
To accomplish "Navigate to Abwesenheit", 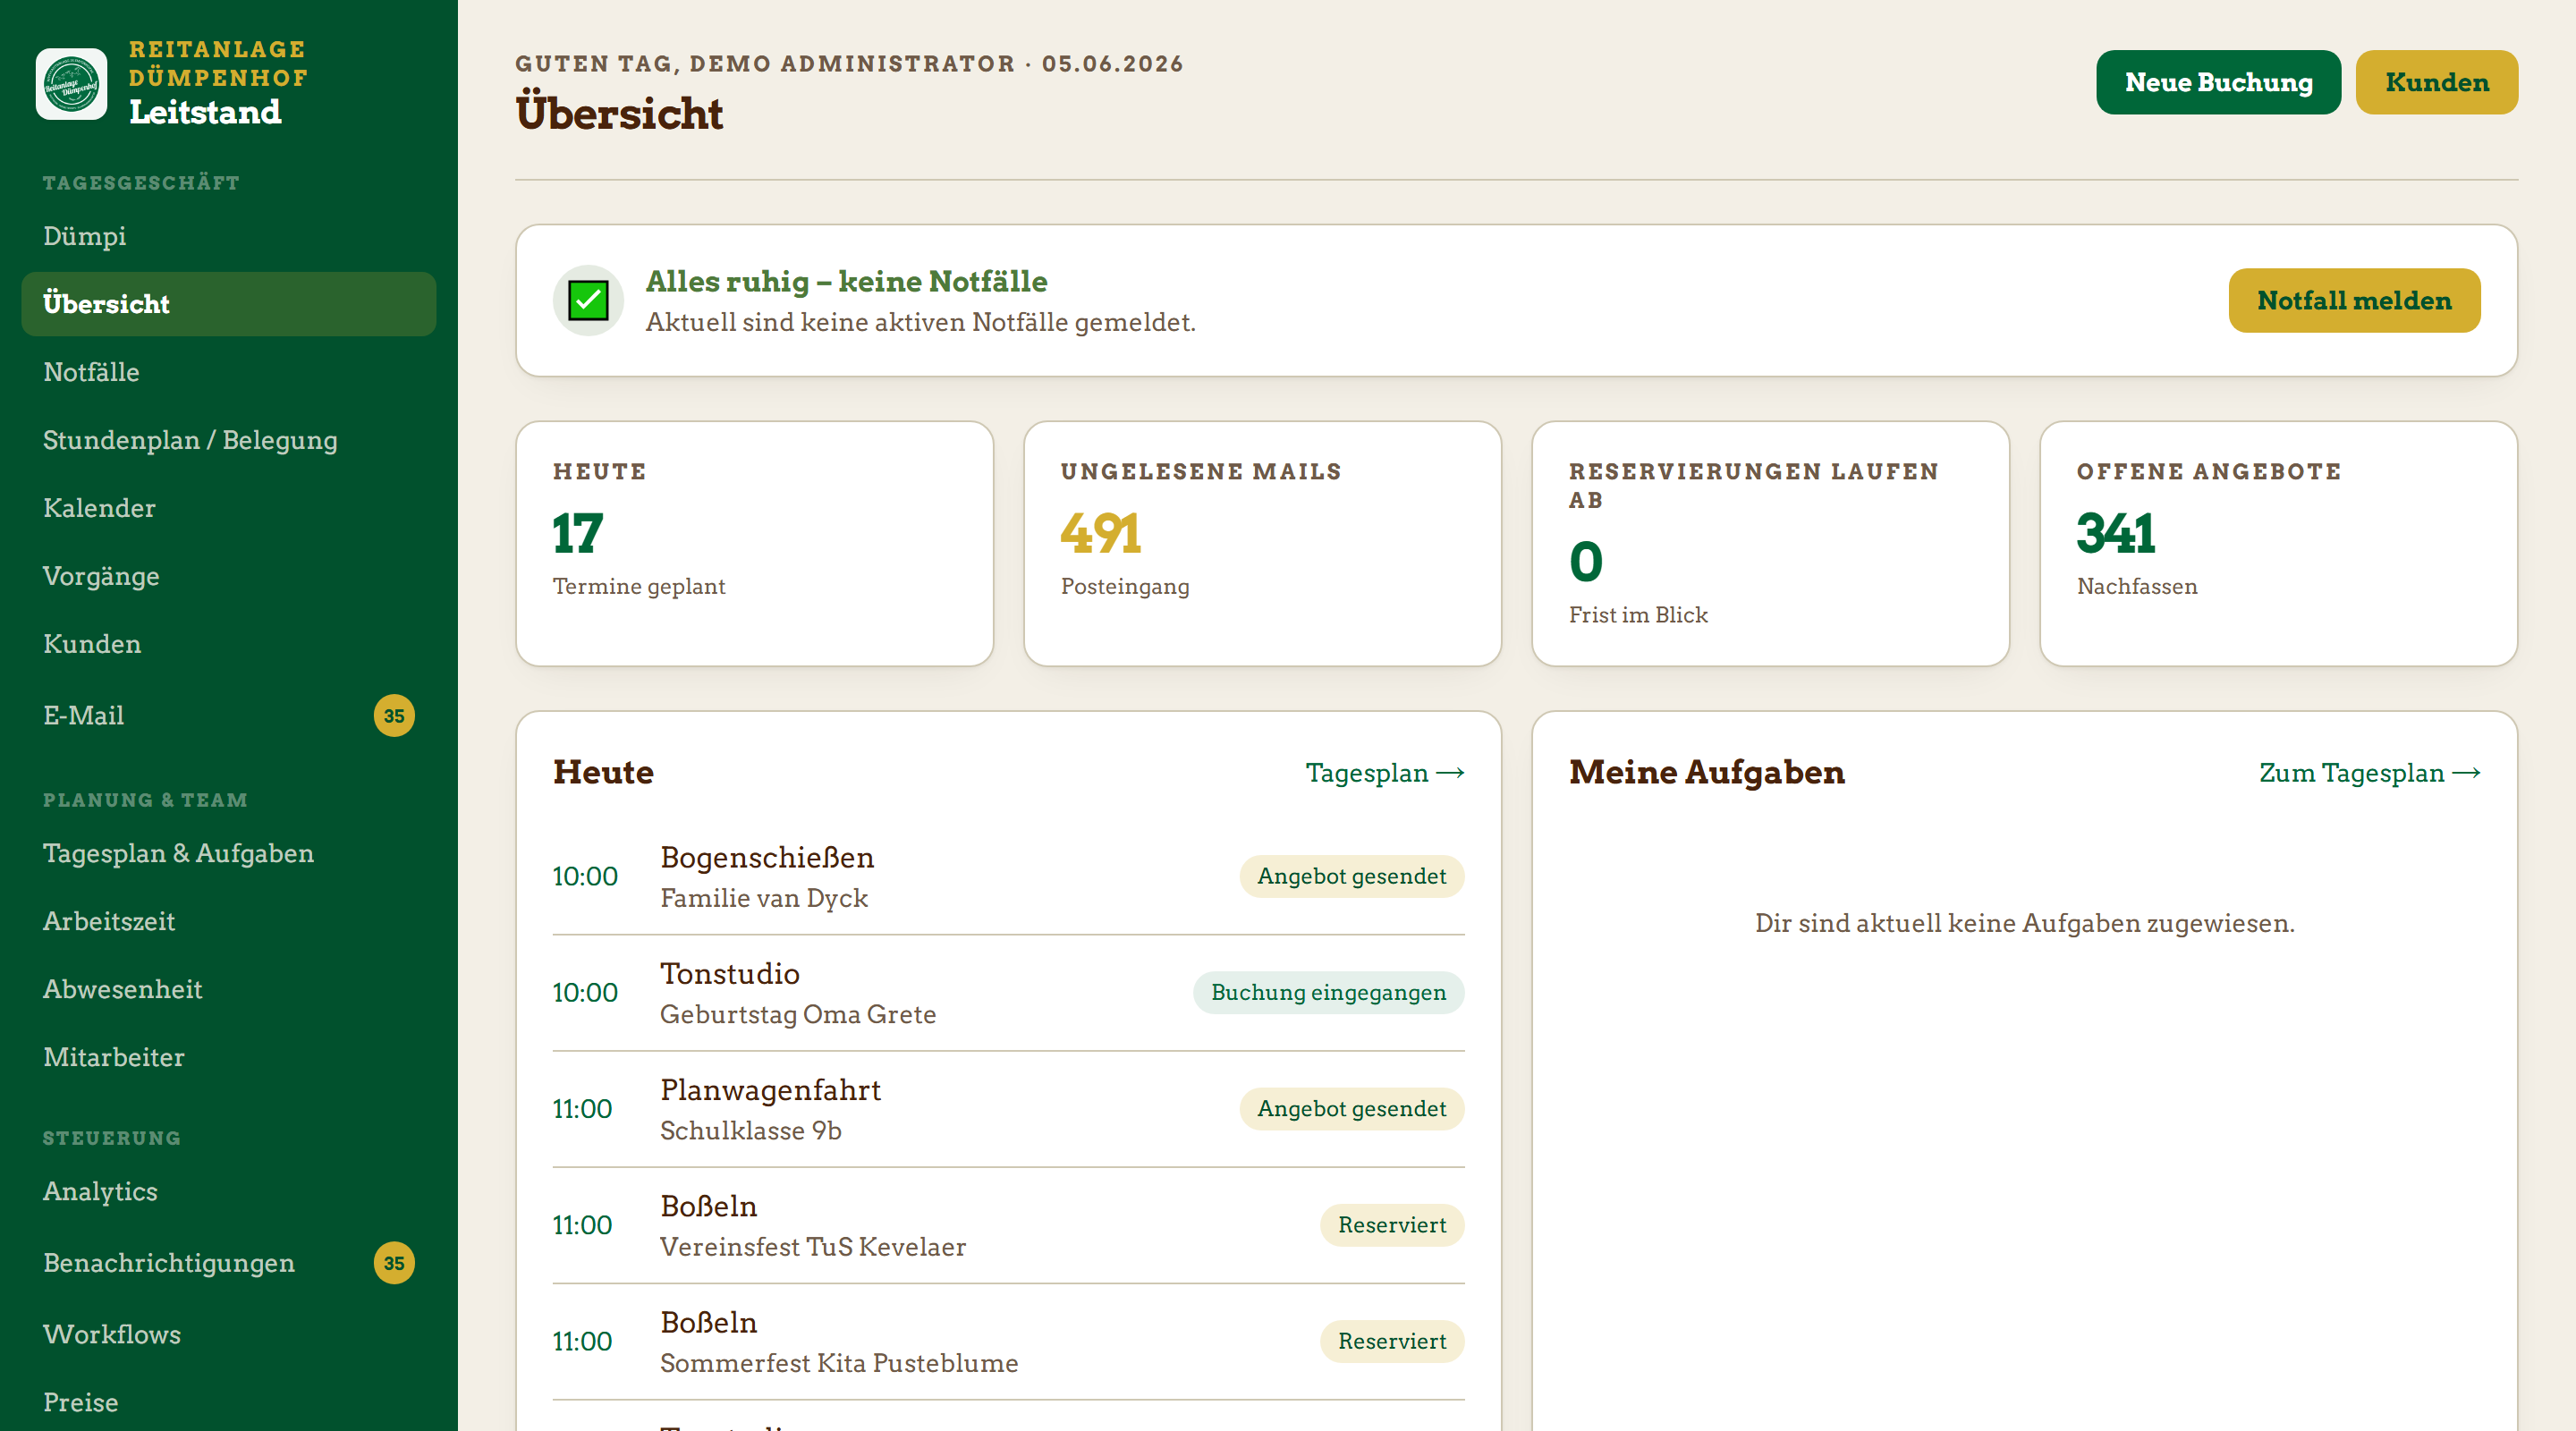I will 228,989.
